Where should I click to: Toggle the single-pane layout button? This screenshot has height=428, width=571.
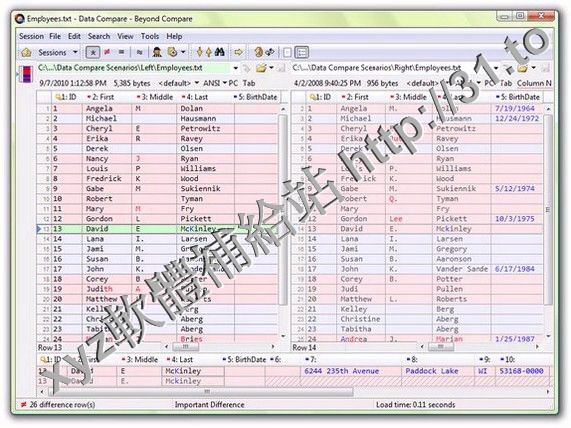tap(287, 52)
